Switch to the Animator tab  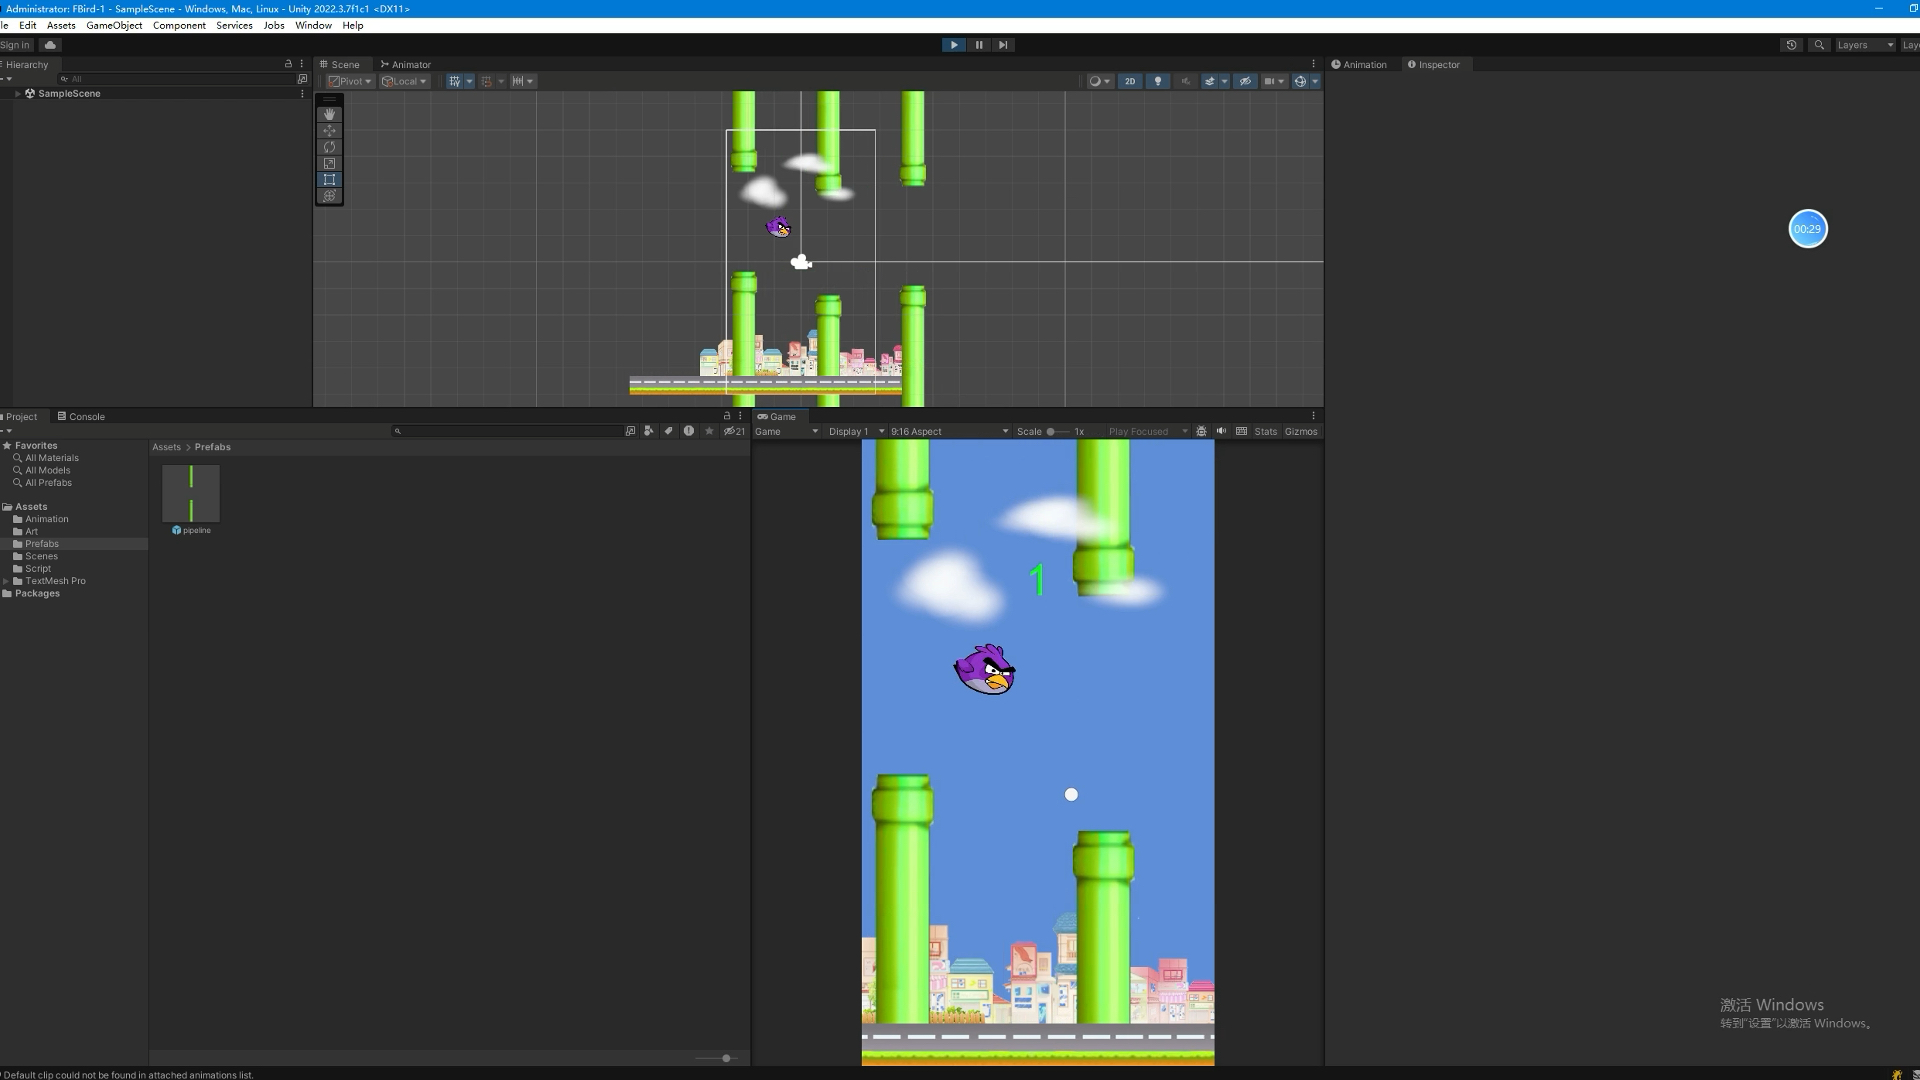point(406,64)
